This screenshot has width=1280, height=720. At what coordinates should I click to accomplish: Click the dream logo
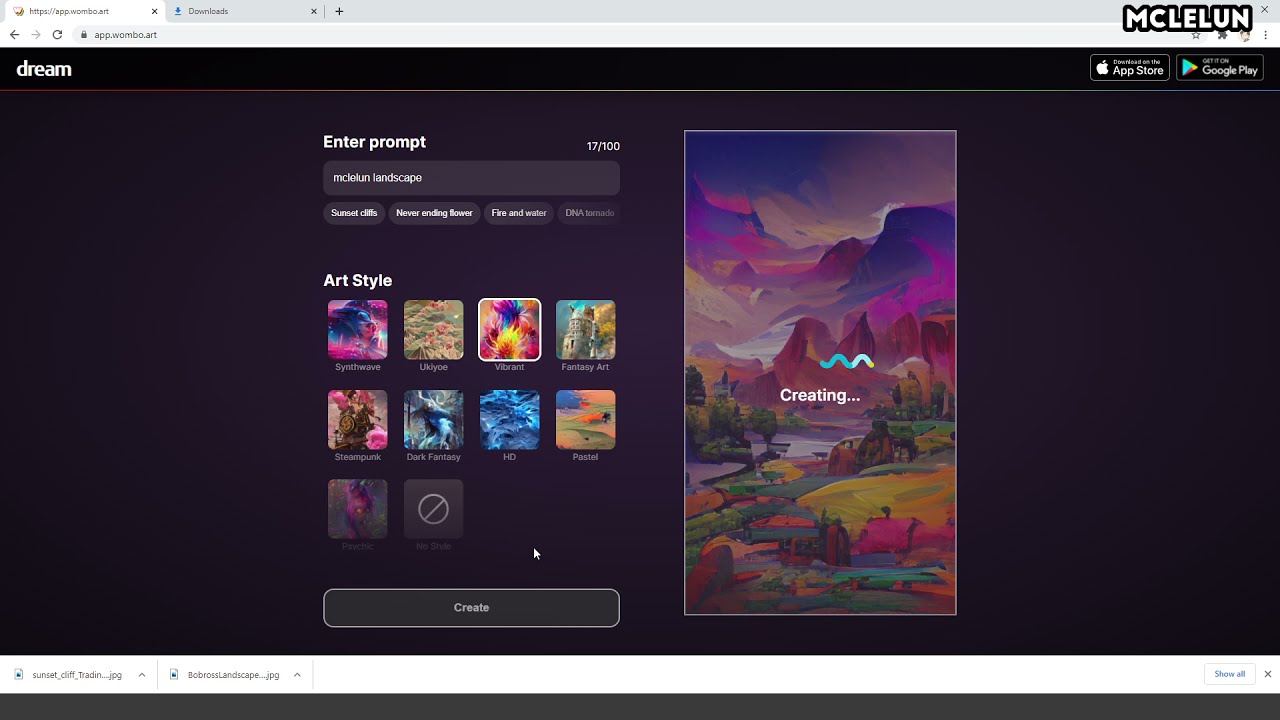44,69
